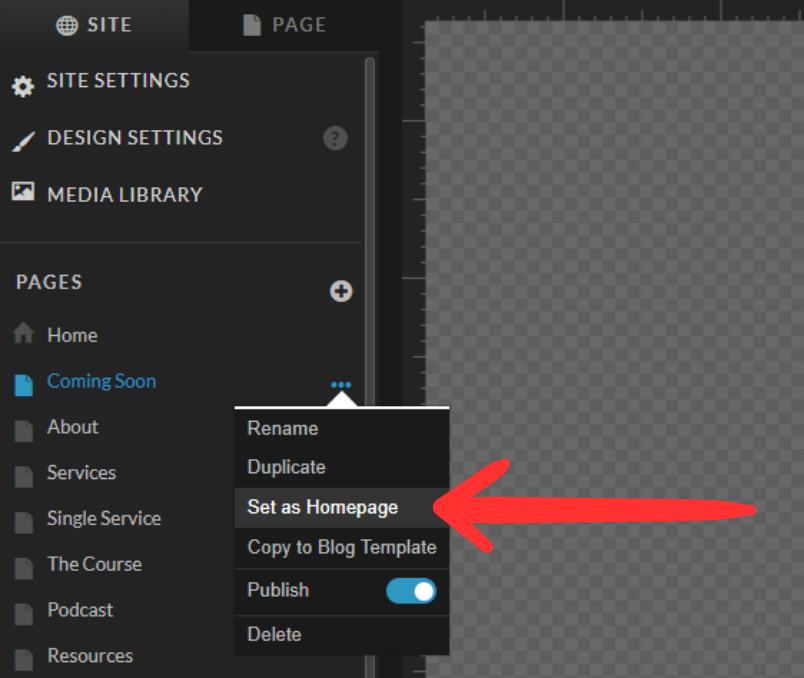Select the Podcast page
Viewport: 804px width, 678px height.
pyautogui.click(x=80, y=610)
